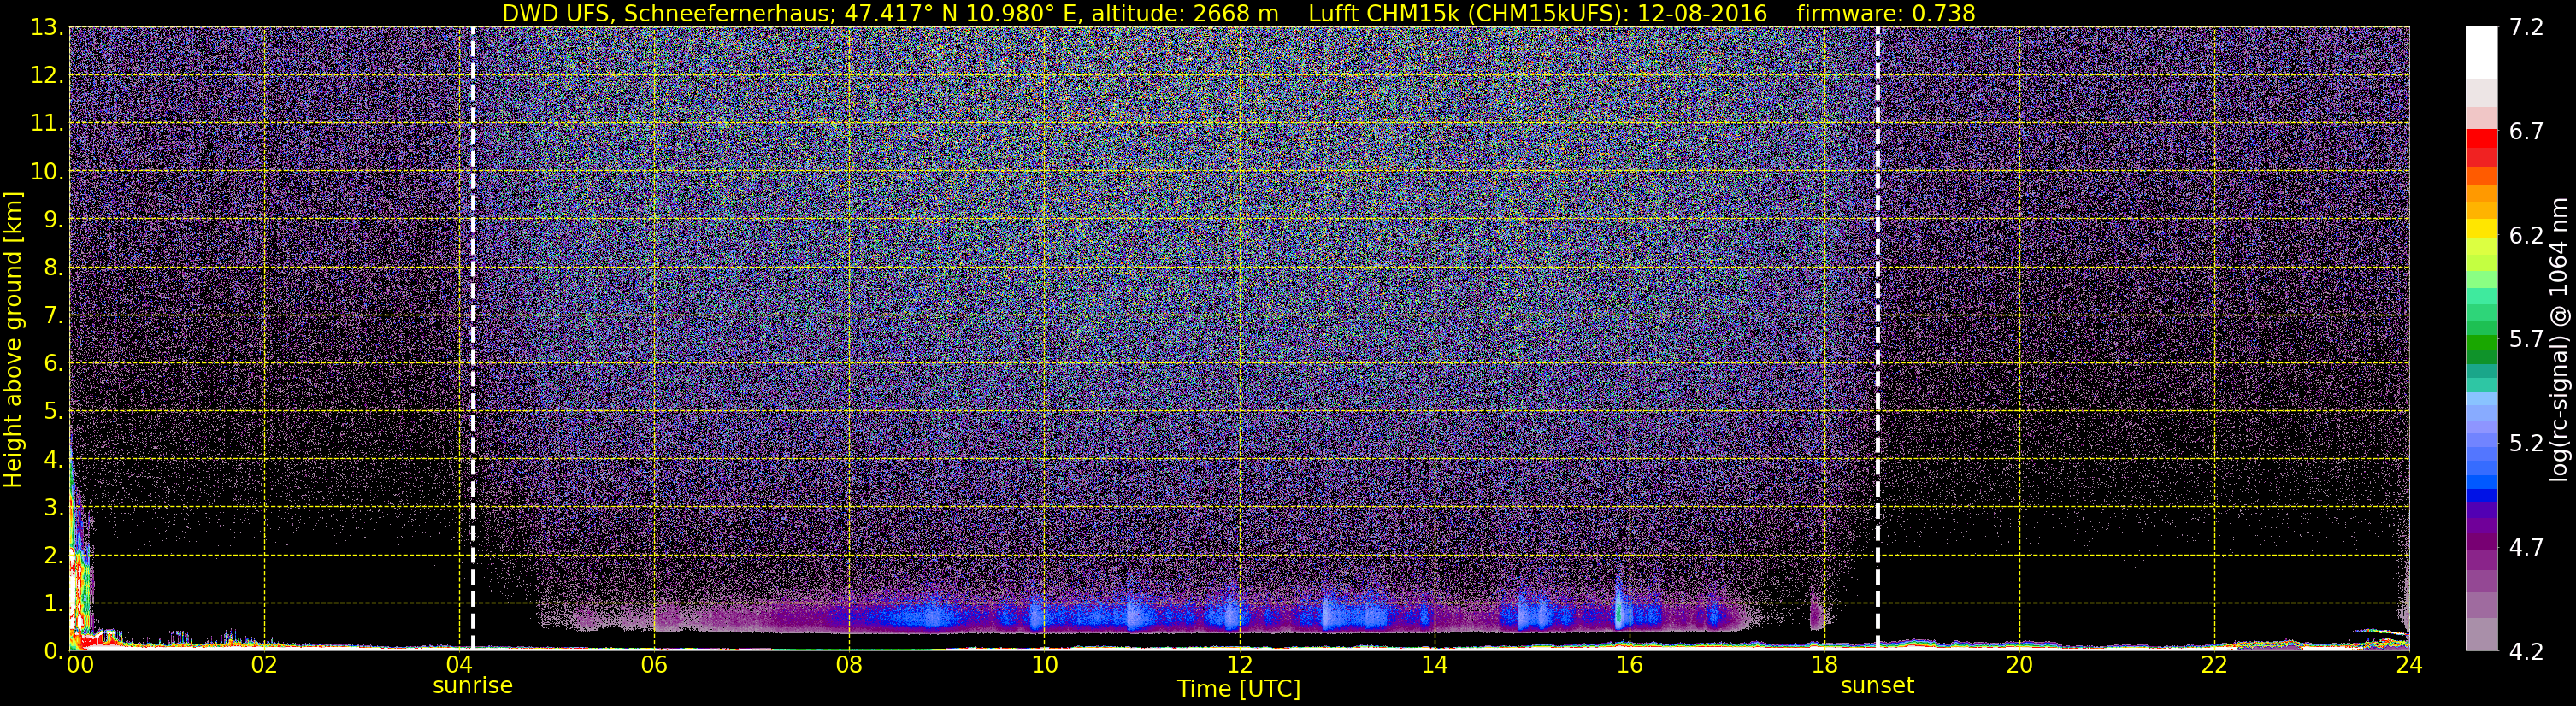Screen dimensions: 2576x706
Task: Click the colorbar label 'log(rc-signal) @ 1064 nm'
Action: pos(2558,340)
